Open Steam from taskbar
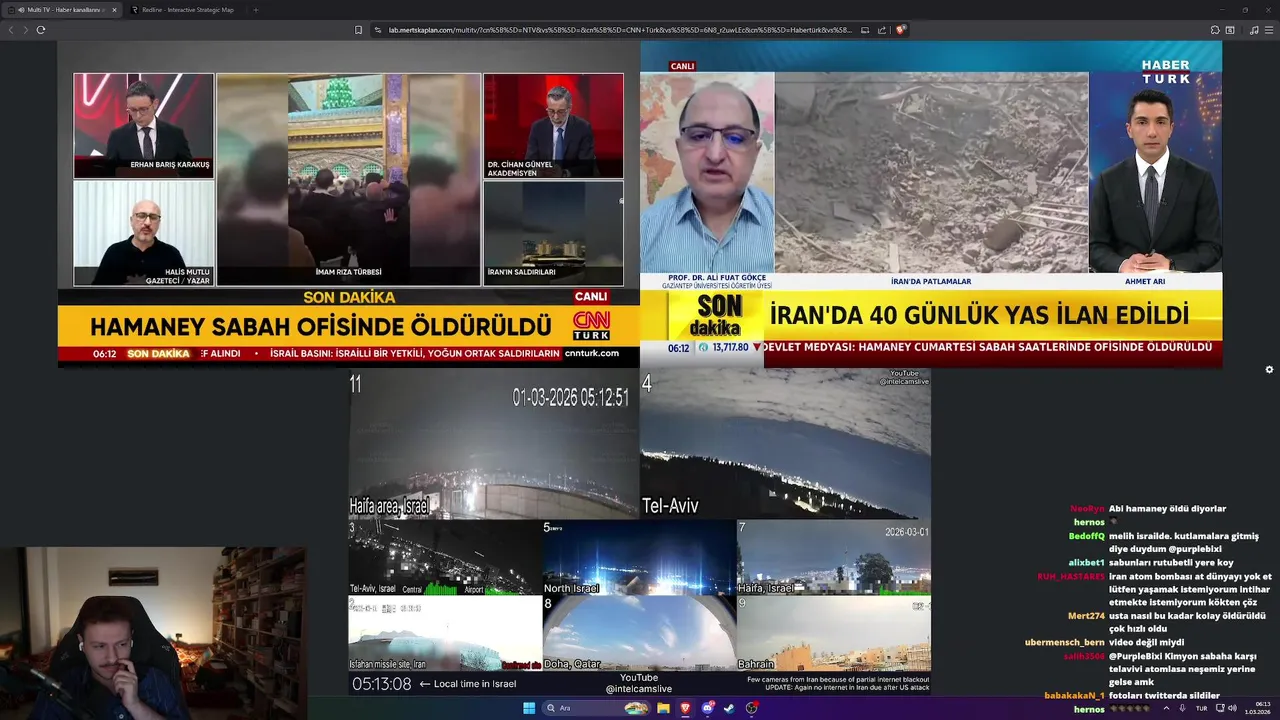Viewport: 1280px width, 720px height. pos(729,708)
